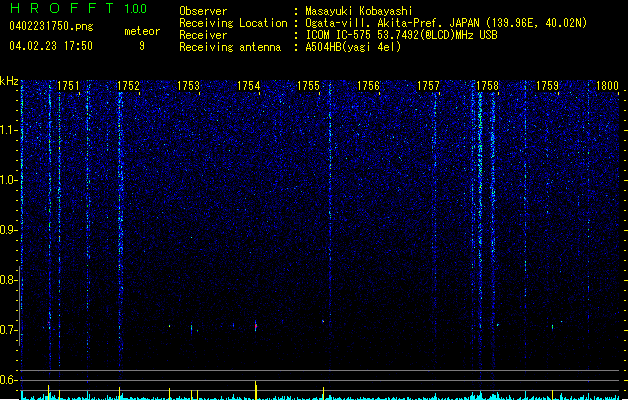Image resolution: width=629 pixels, height=400 pixels.
Task: Click the 1752 time marker
Action: point(128,86)
